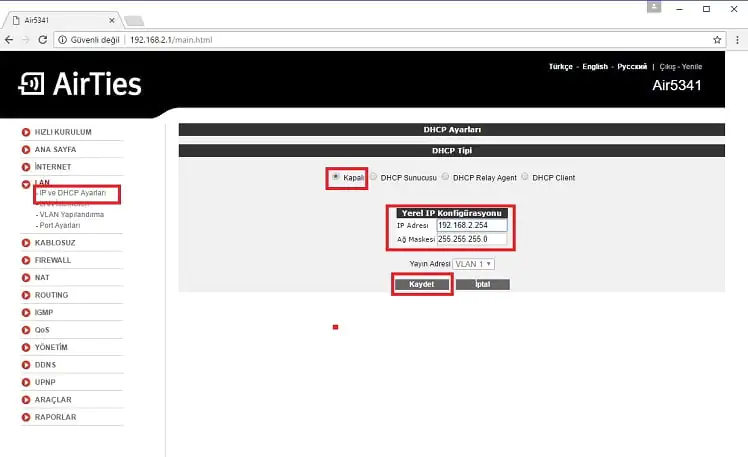Select the Kapalı DHCP radio button
Image resolution: width=748 pixels, height=457 pixels.
pos(336,177)
